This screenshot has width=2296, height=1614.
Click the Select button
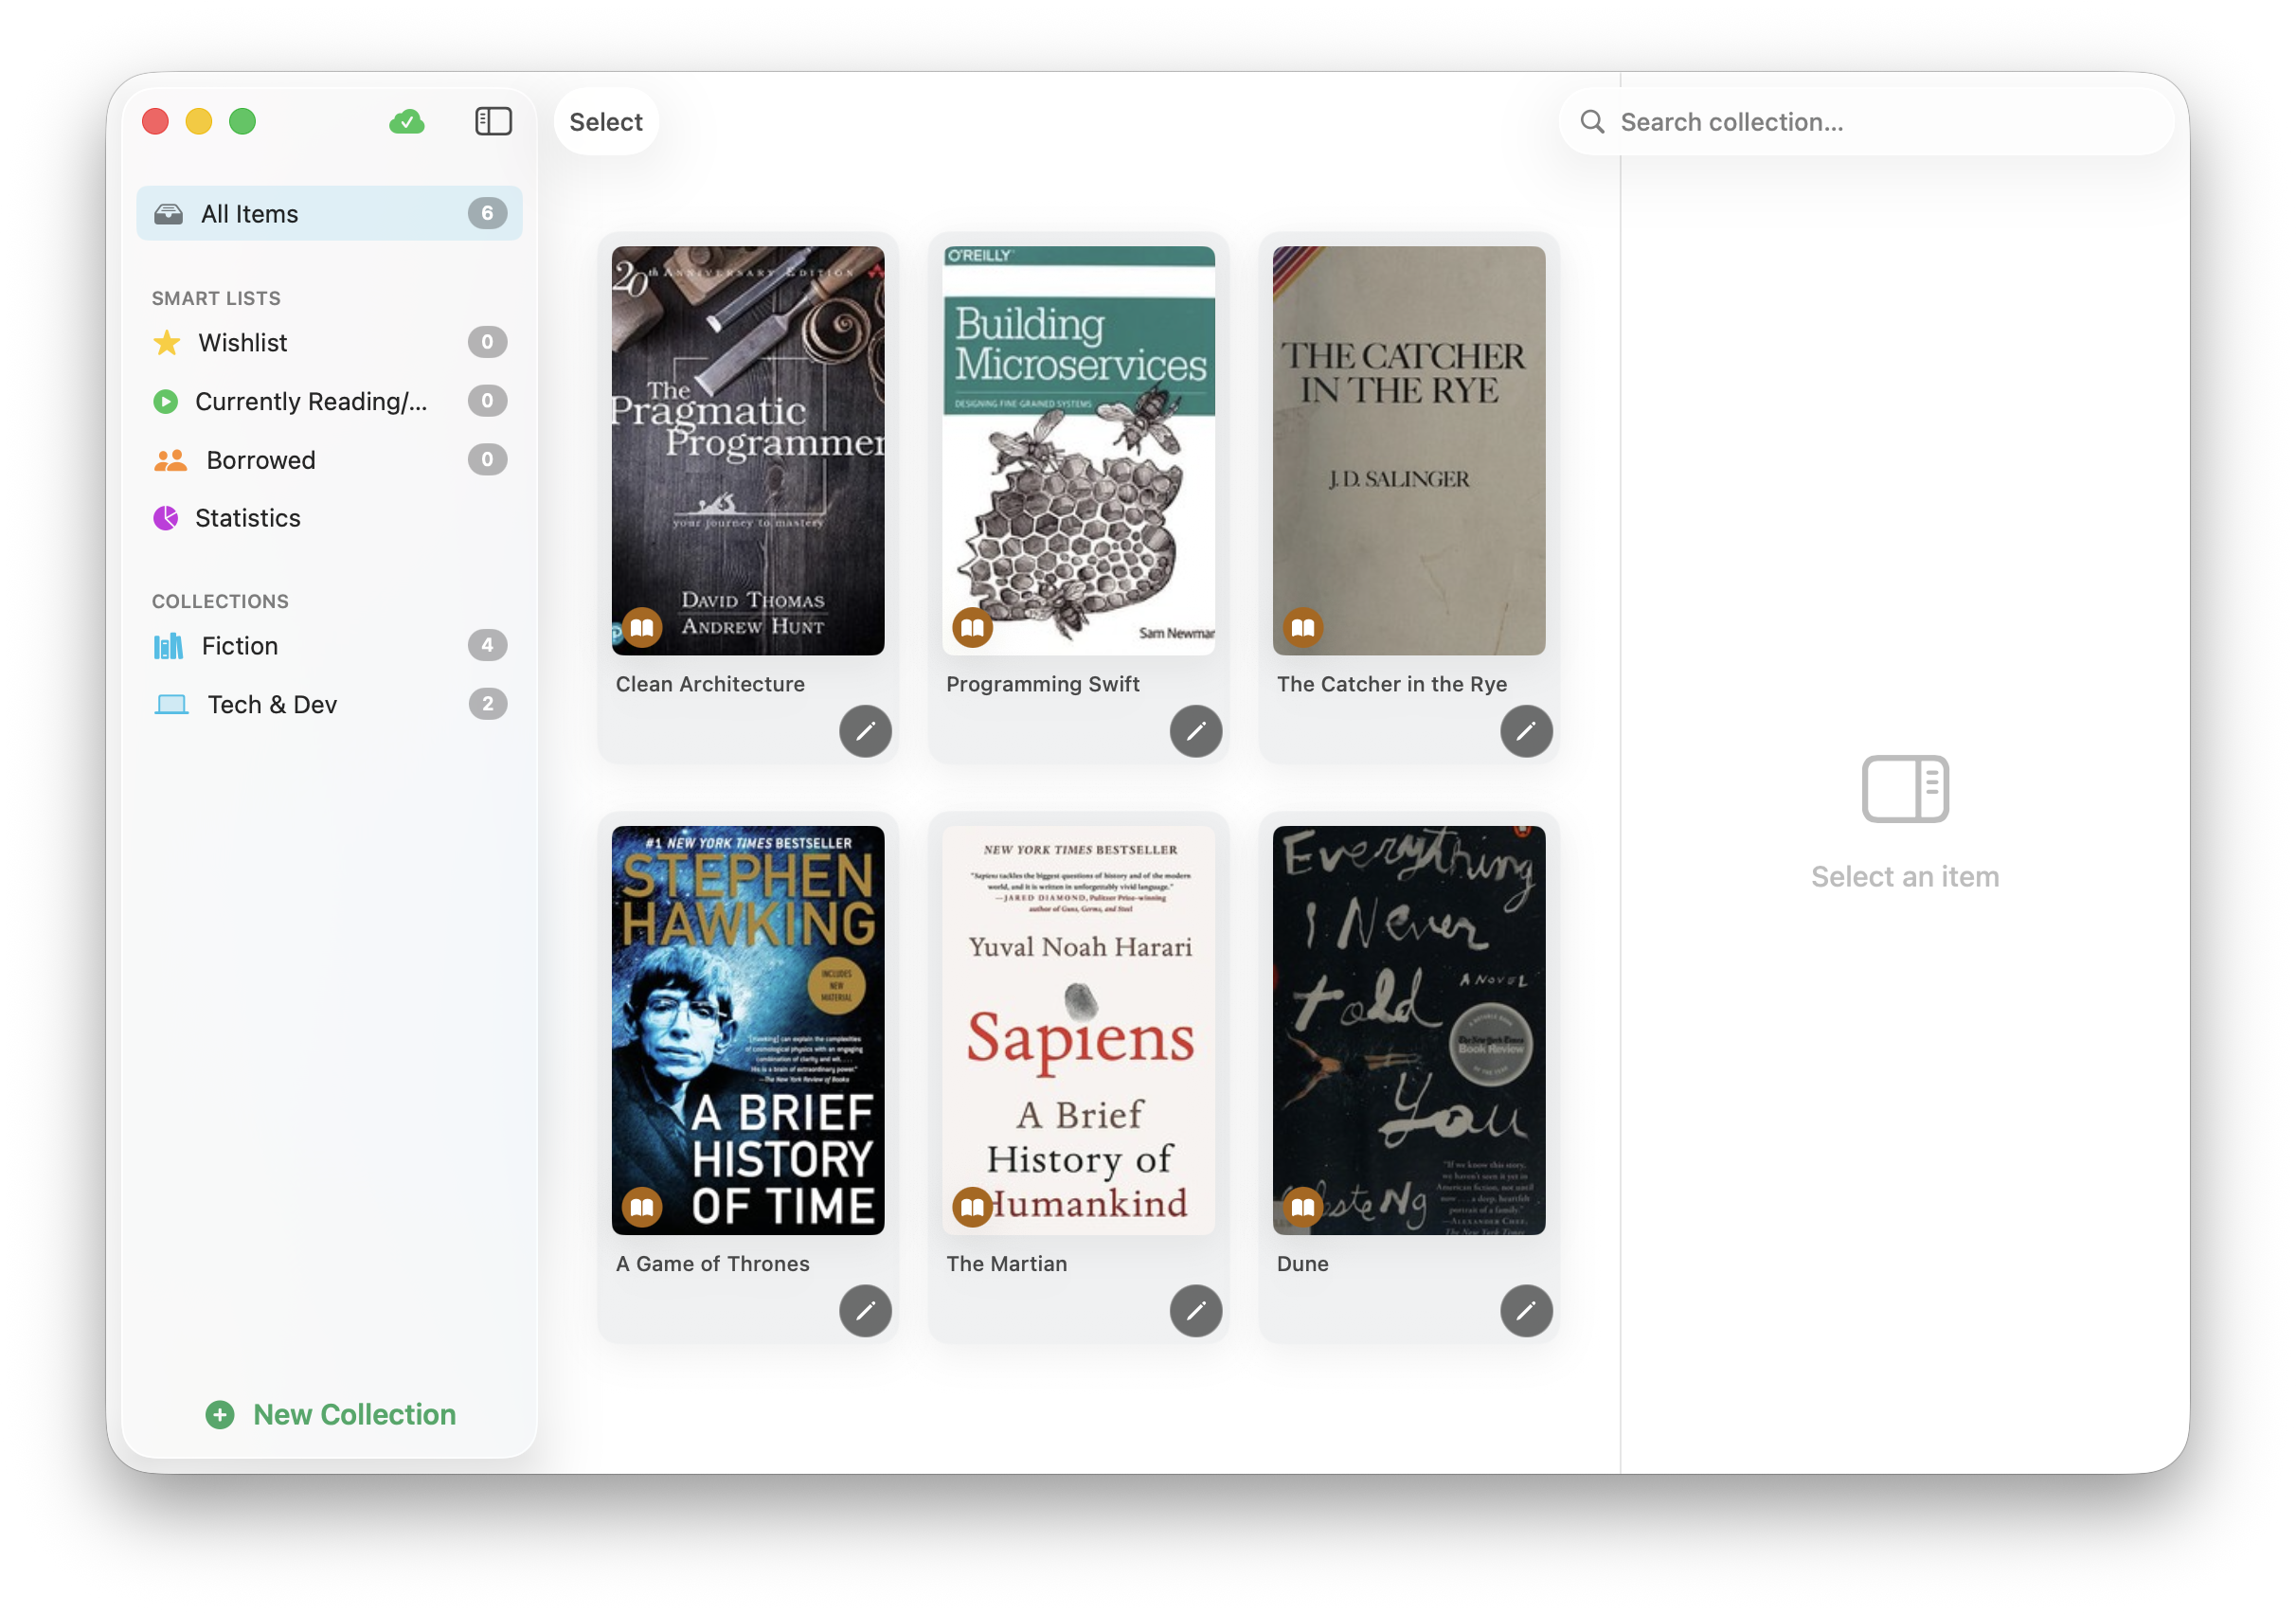coord(606,122)
